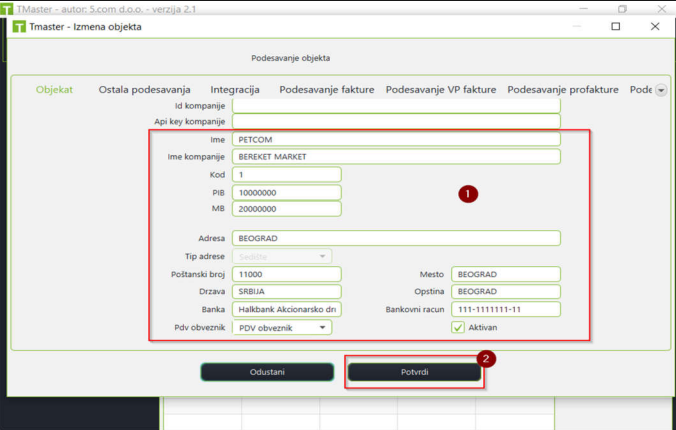676x430 pixels.
Task: Focus the Ime kompanije field
Action: click(x=396, y=157)
